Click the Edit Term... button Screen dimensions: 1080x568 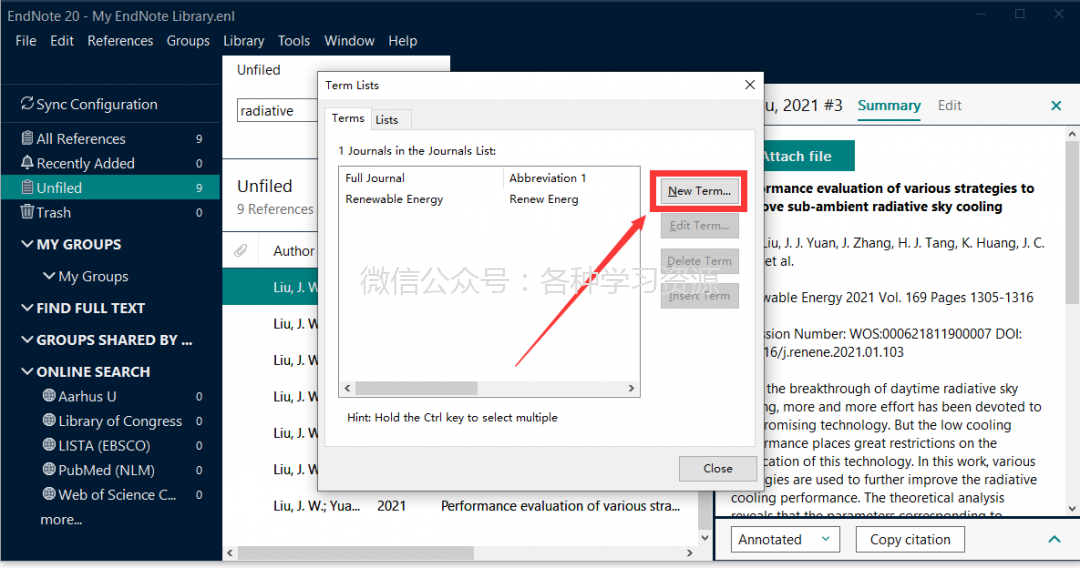(699, 225)
